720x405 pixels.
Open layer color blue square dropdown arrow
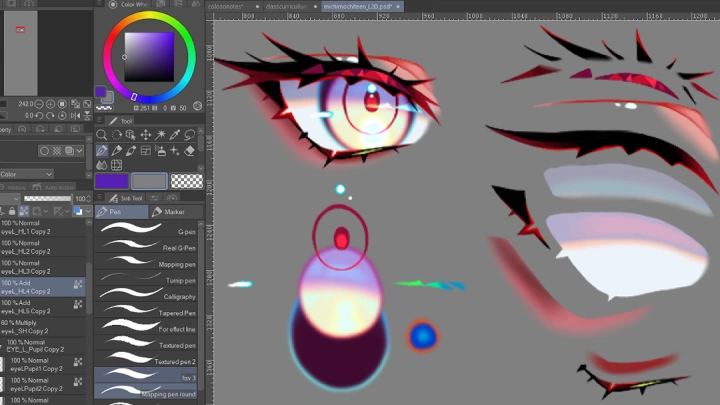coord(87,211)
